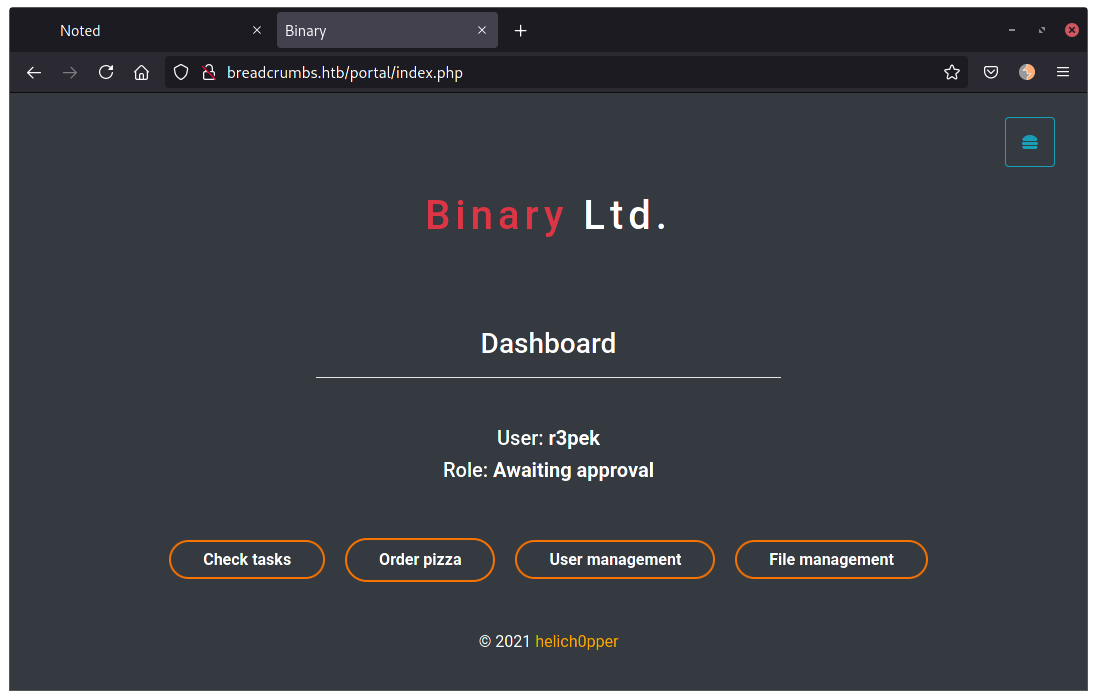Open the burger menu icon on page

pyautogui.click(x=1029, y=142)
